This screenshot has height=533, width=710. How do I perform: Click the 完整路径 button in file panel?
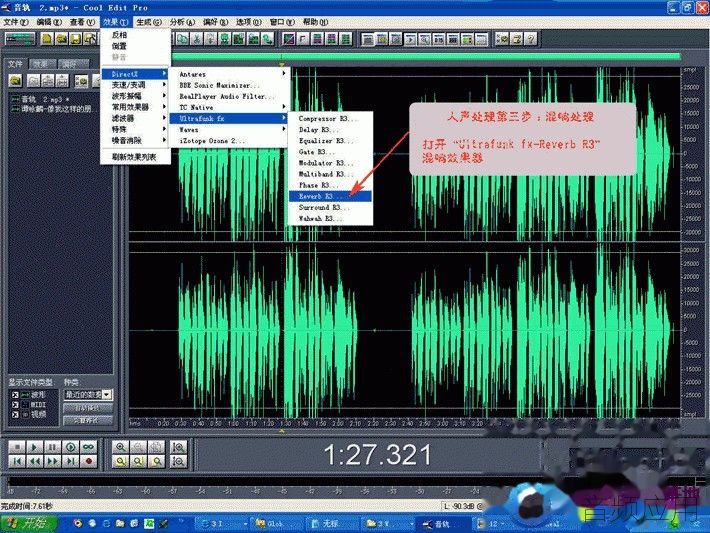point(88,421)
